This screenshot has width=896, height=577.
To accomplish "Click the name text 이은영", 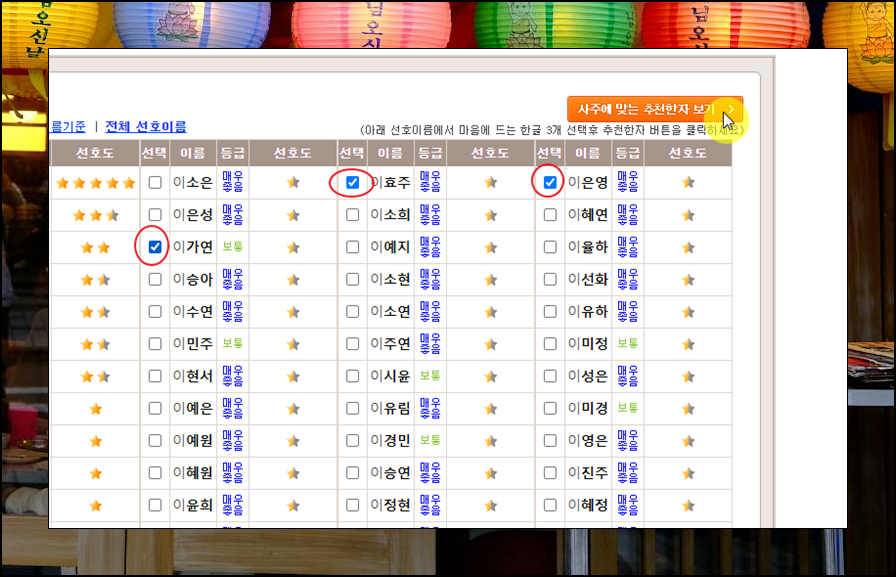I will pyautogui.click(x=587, y=182).
